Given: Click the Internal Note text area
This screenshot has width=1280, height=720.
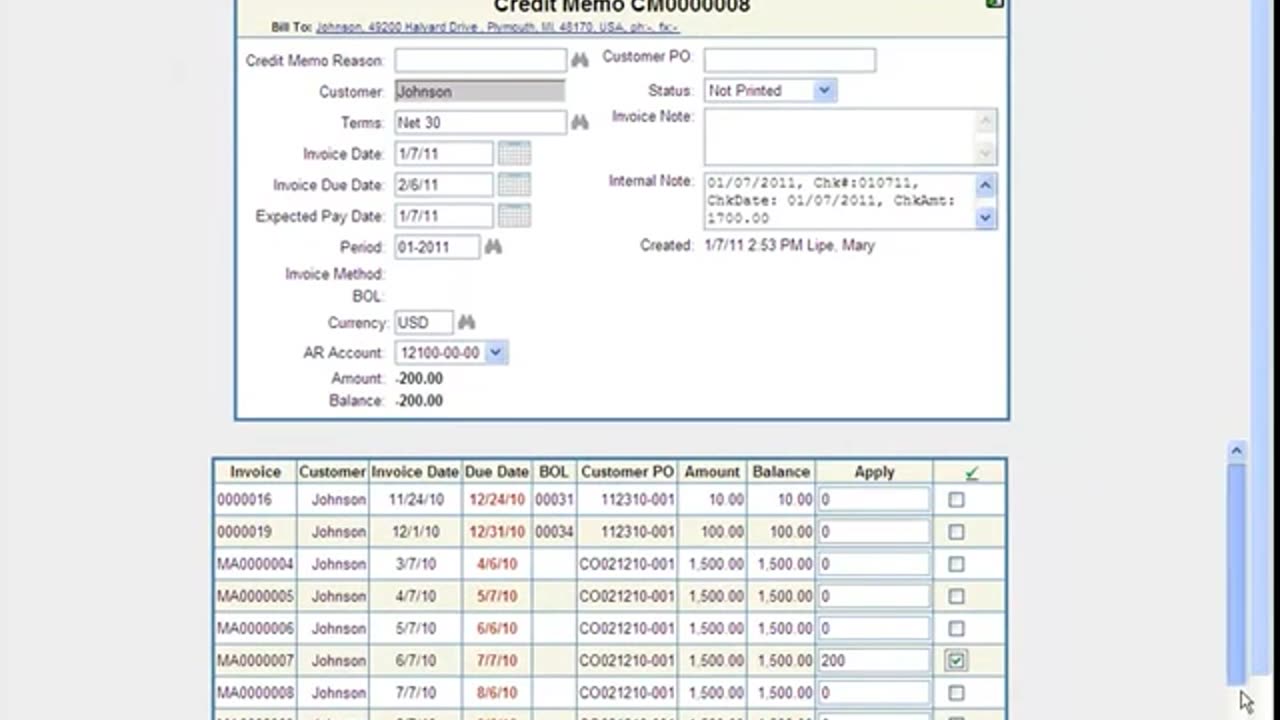Looking at the screenshot, I should (840, 201).
